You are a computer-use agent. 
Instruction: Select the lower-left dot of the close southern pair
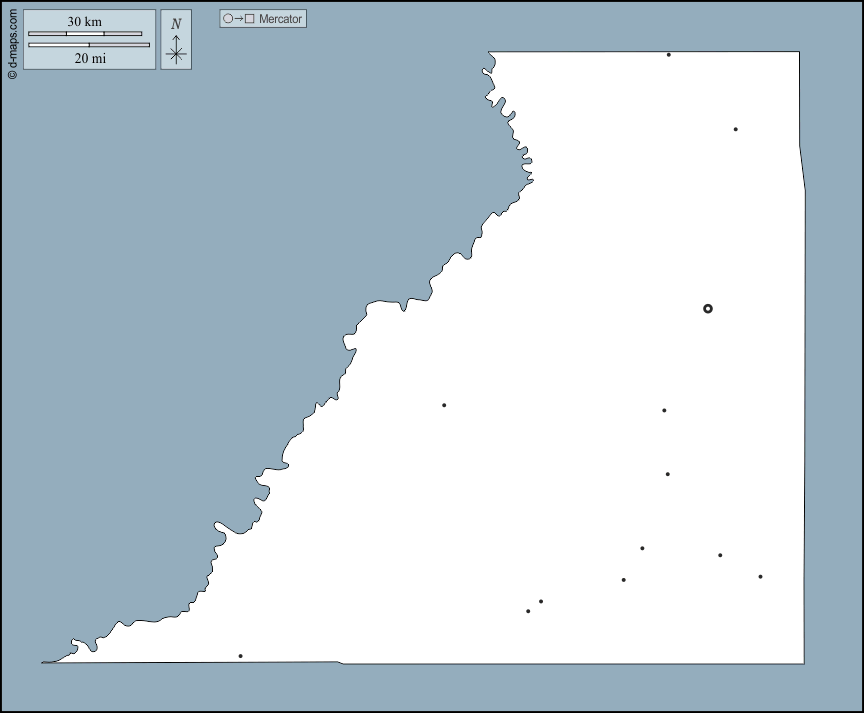[x=528, y=611]
